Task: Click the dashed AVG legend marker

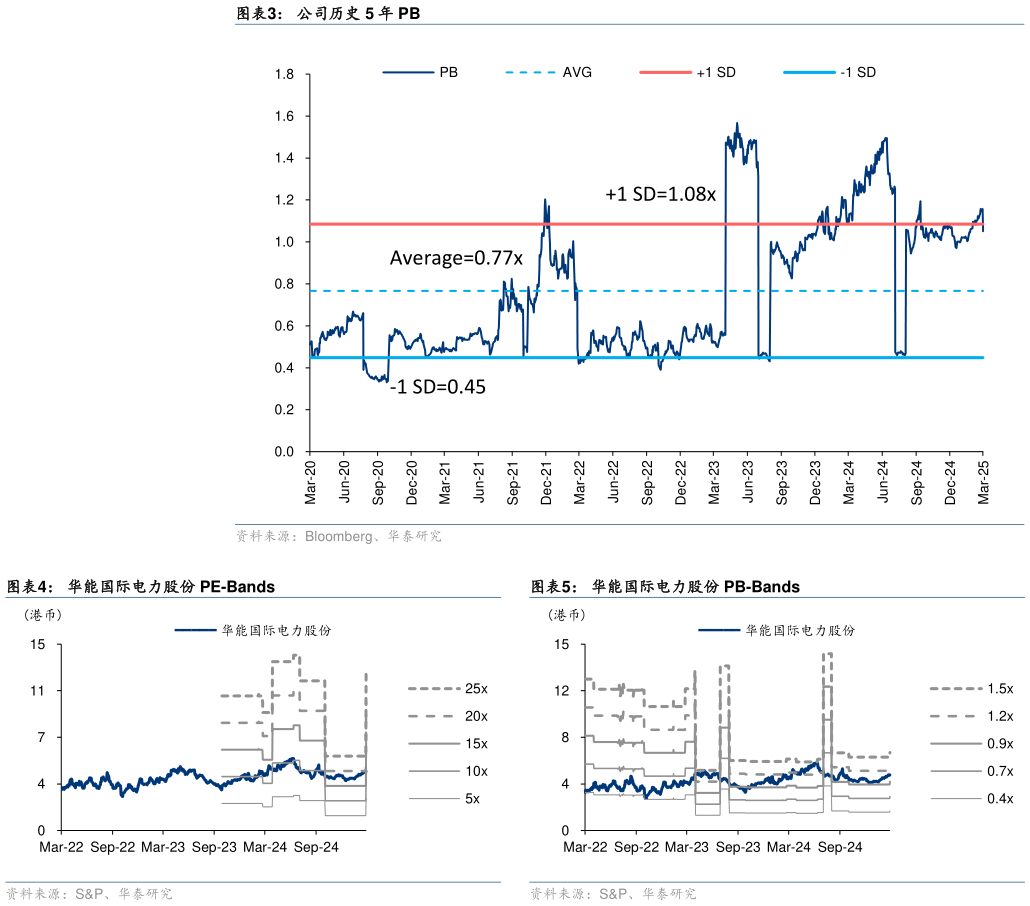Action: tap(530, 73)
